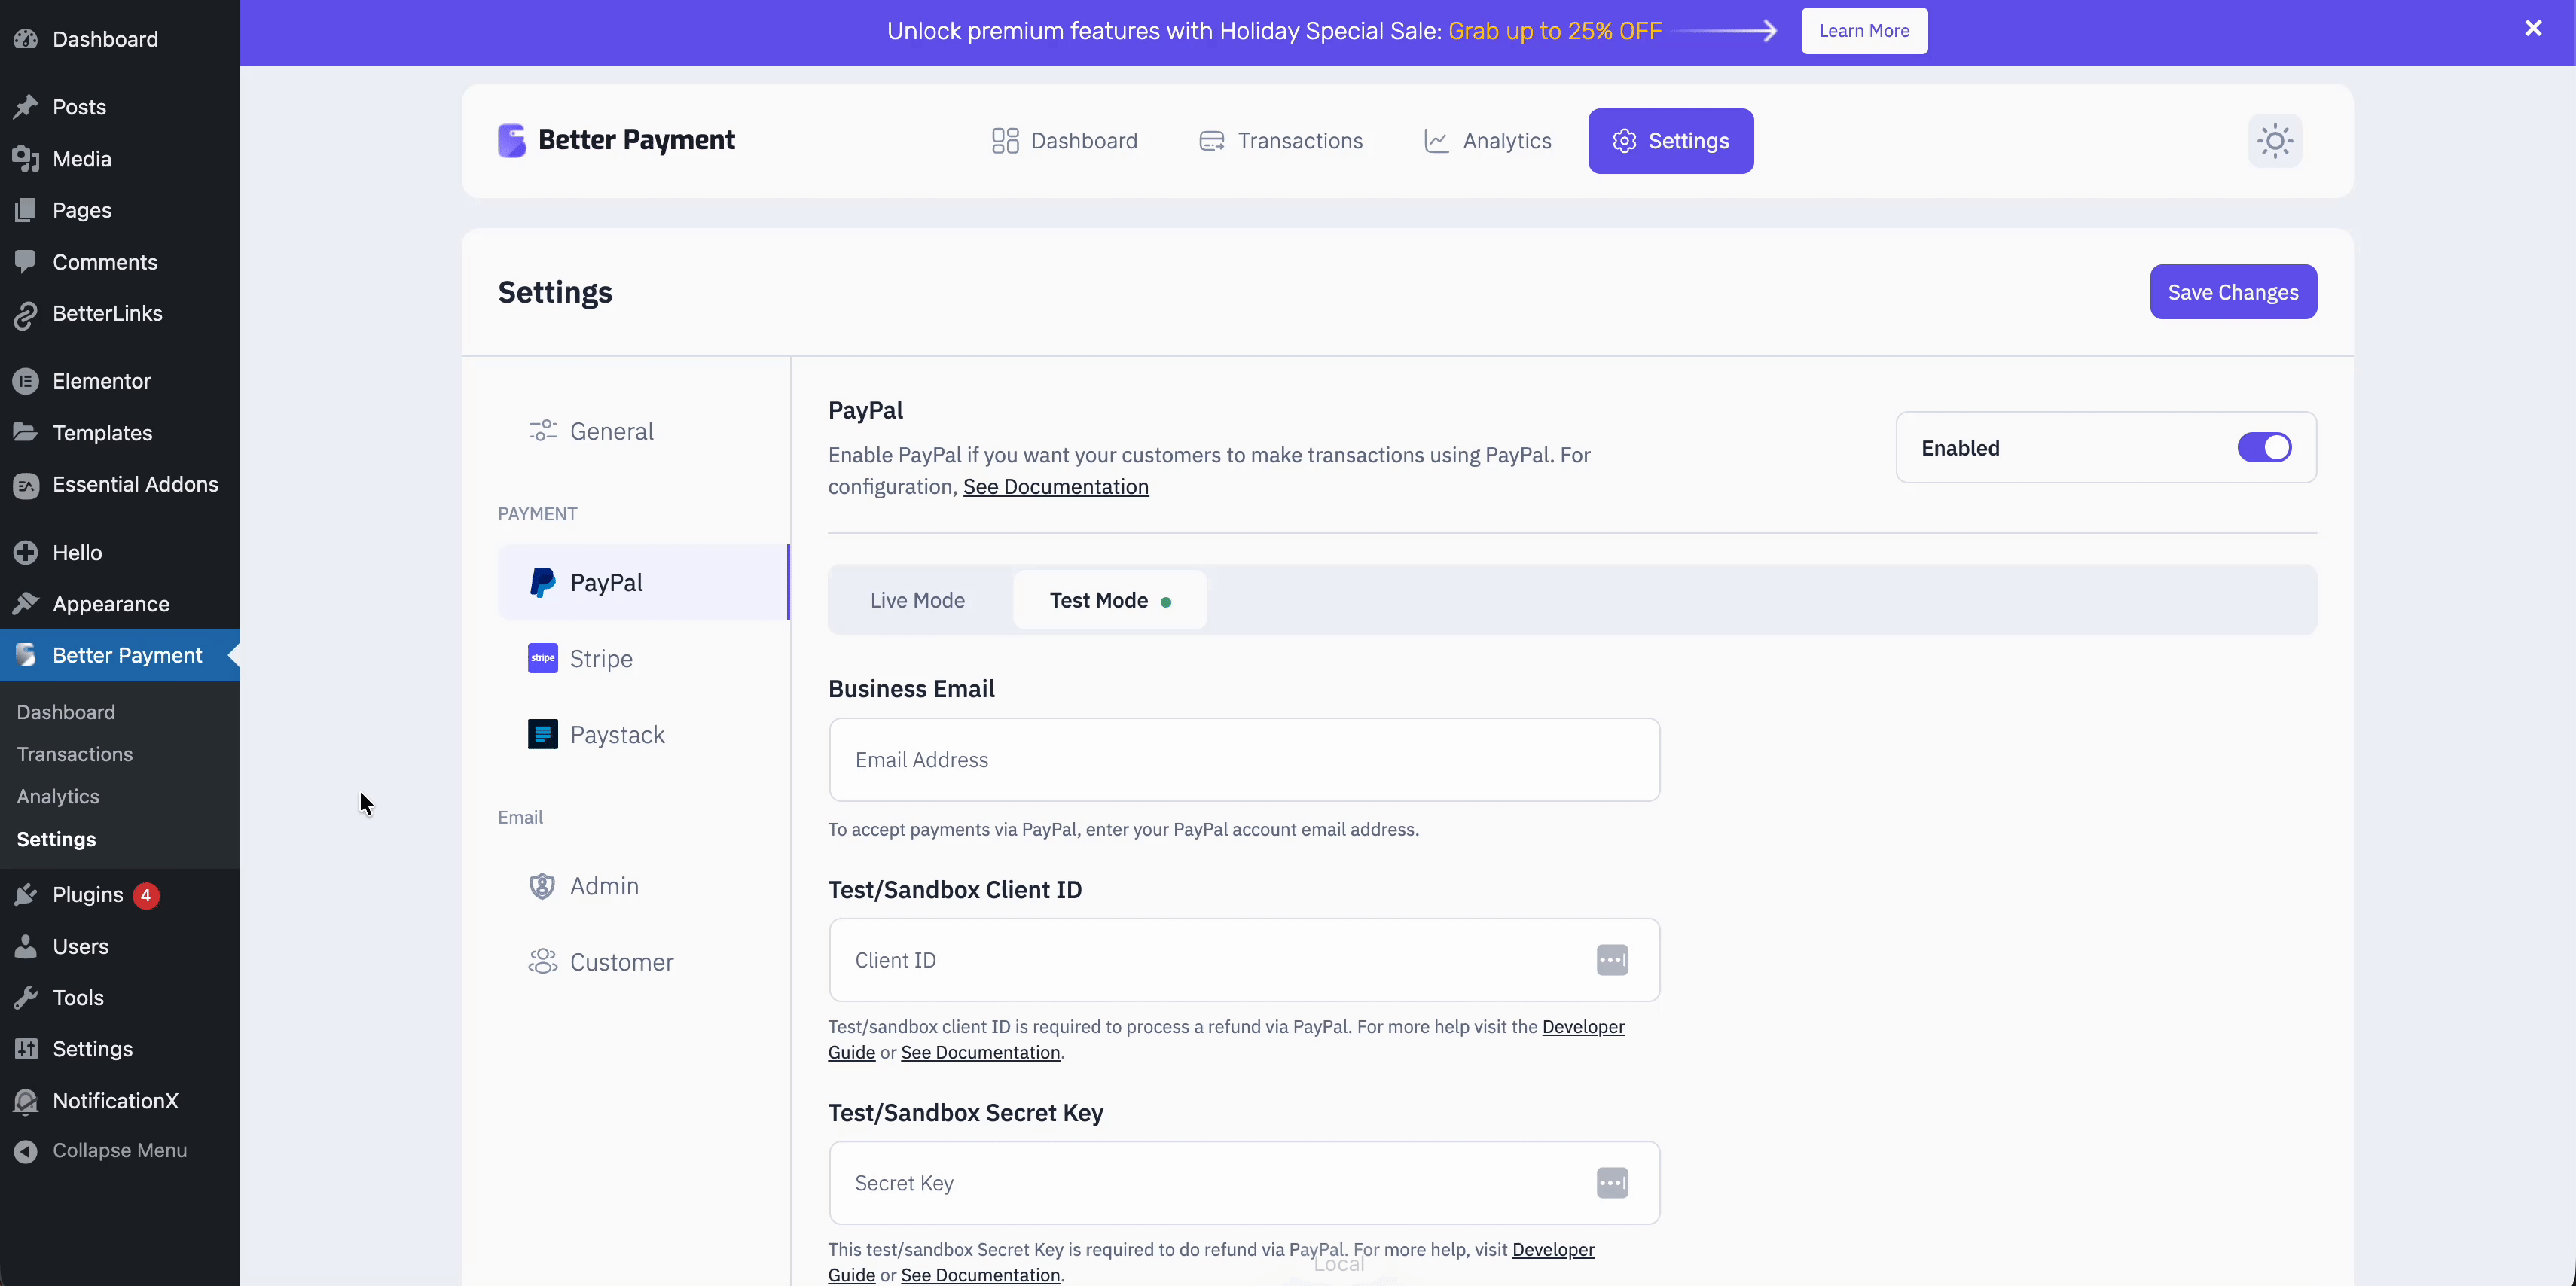2576x1286 pixels.
Task: Select the Paystack payment method icon
Action: coord(543,734)
